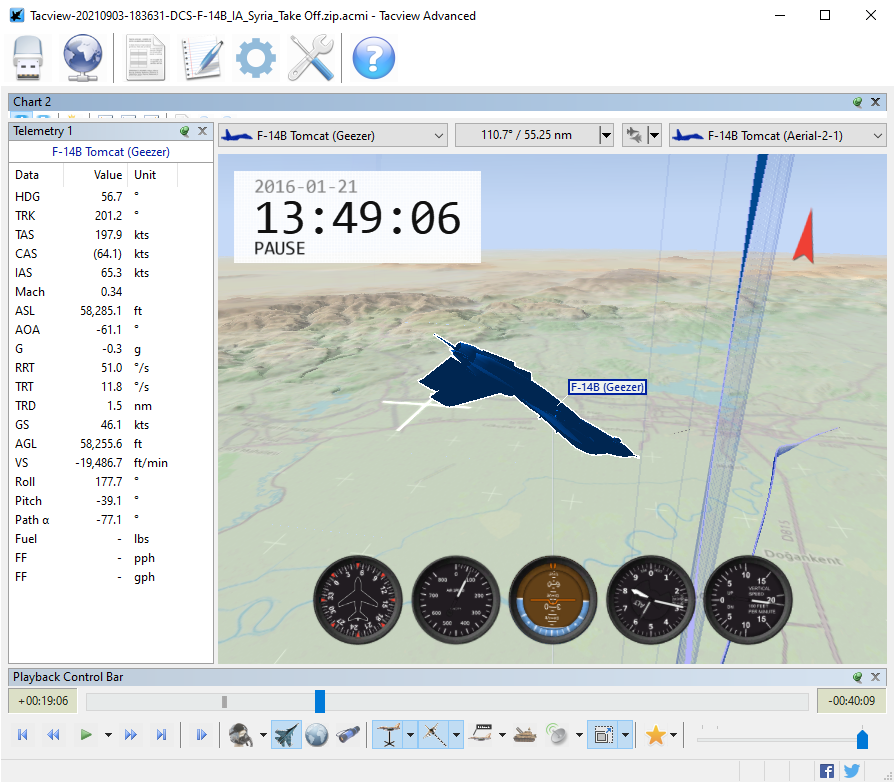Click the Unit column header
The width and height of the screenshot is (895, 783).
click(152, 175)
